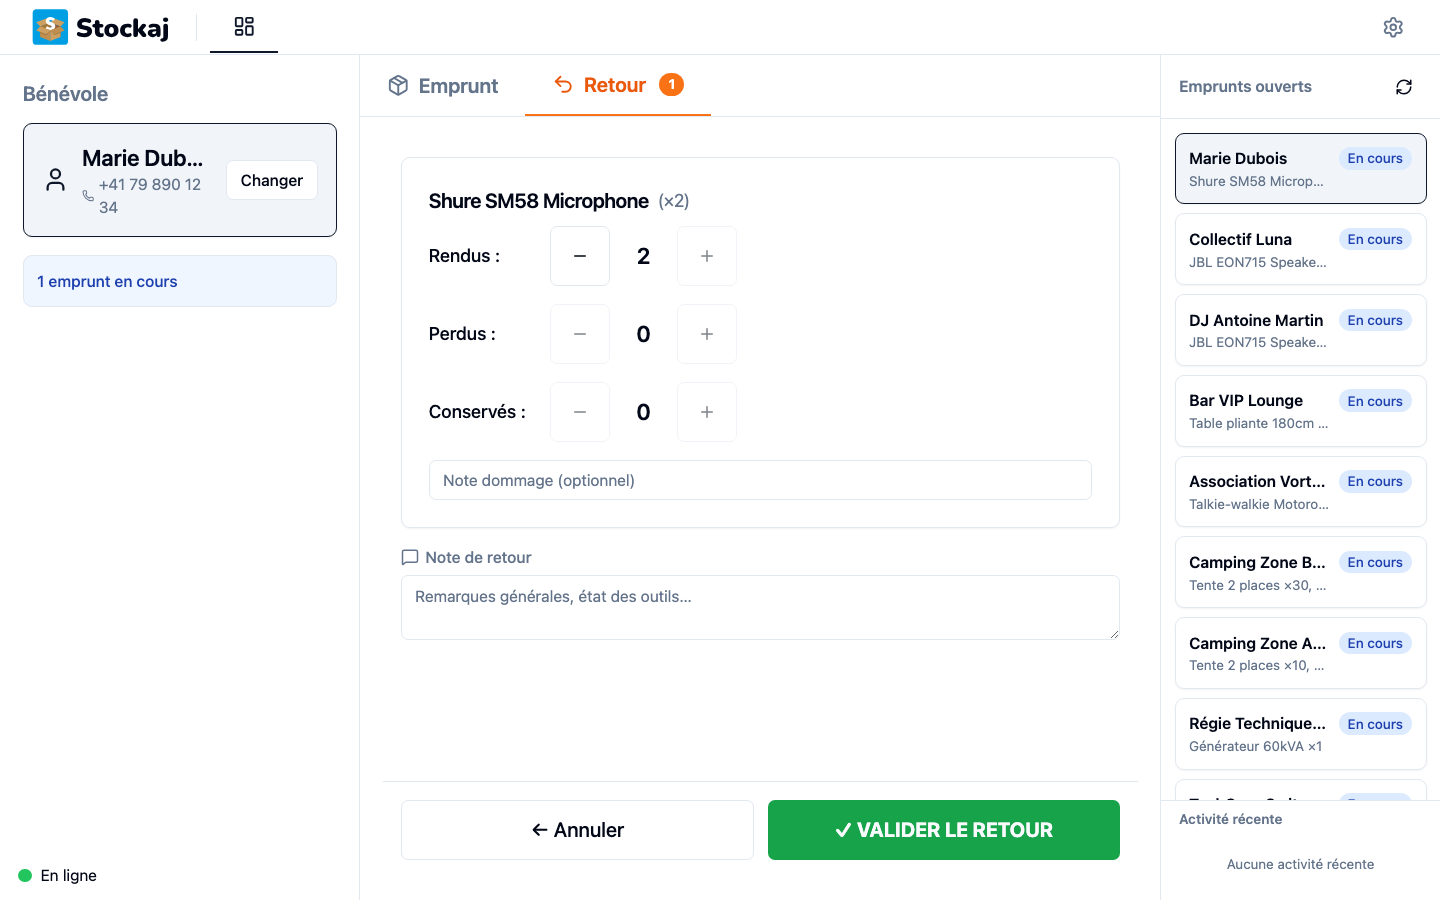1440x900 pixels.
Task: Click the person icon beside Marie Dubois
Action: (55, 180)
